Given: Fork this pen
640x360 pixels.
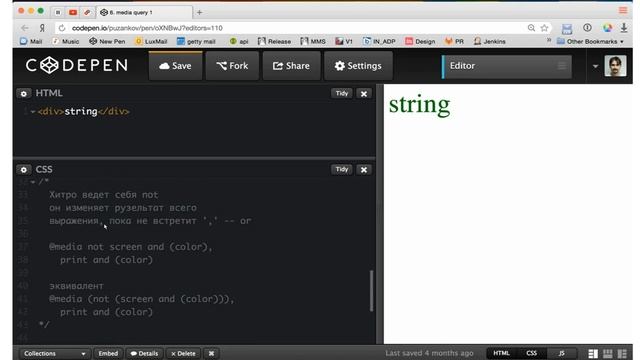Looking at the screenshot, I should pyautogui.click(x=232, y=66).
